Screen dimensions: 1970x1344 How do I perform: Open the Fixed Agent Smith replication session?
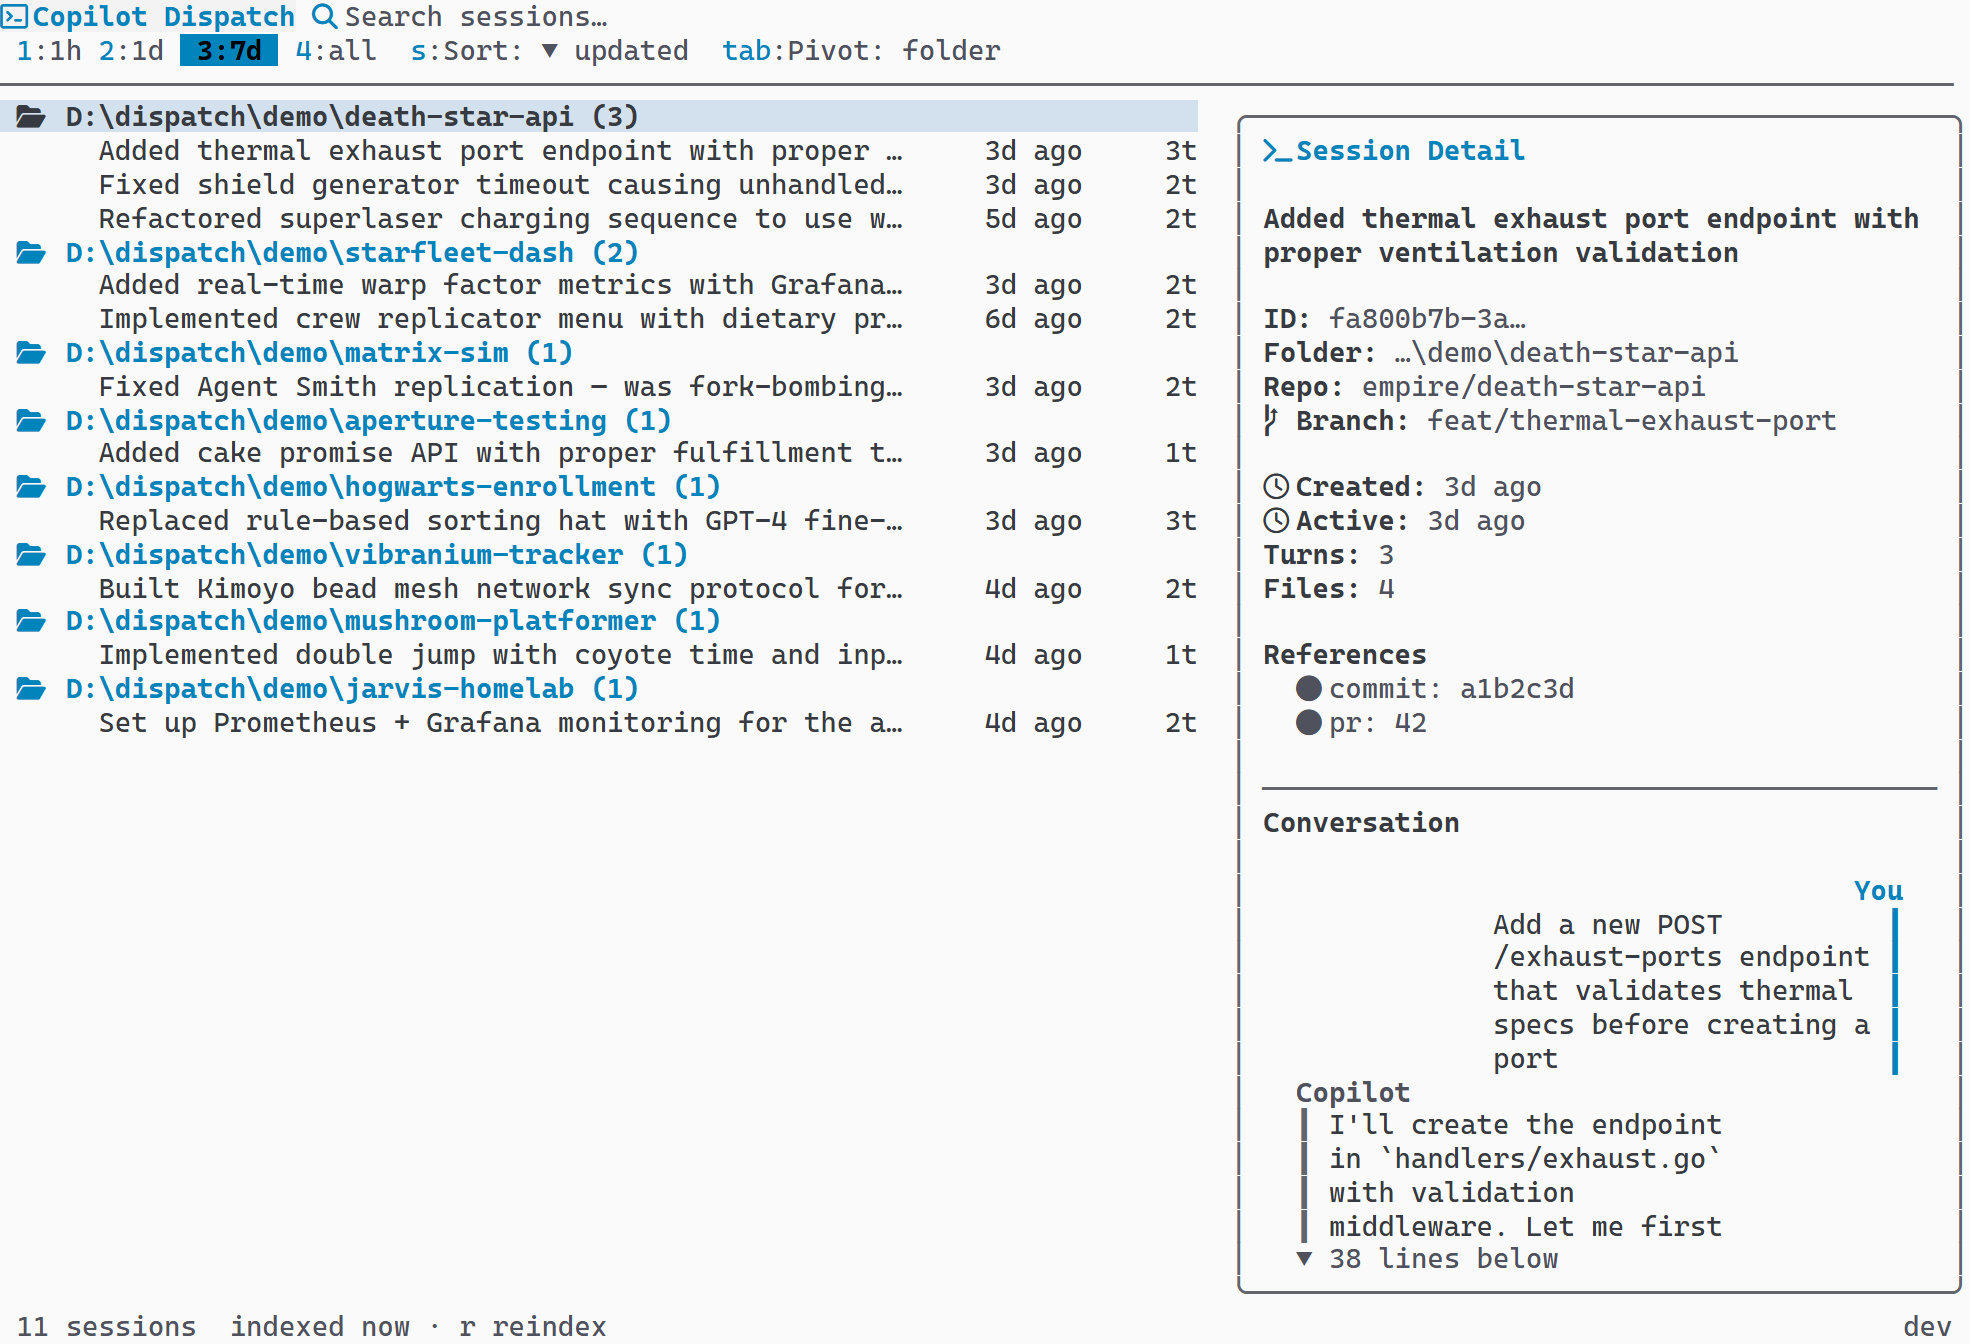tap(500, 387)
